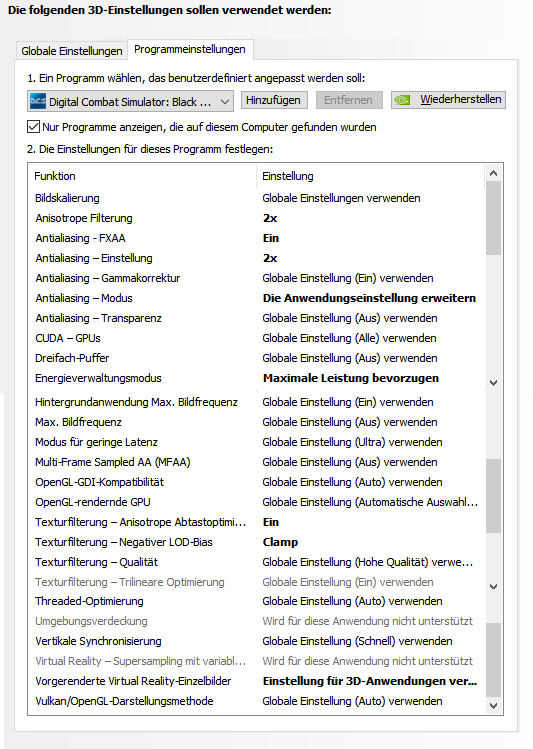The height and width of the screenshot is (749, 533).
Task: Select the Programmeinstellungen tab
Action: (x=190, y=49)
